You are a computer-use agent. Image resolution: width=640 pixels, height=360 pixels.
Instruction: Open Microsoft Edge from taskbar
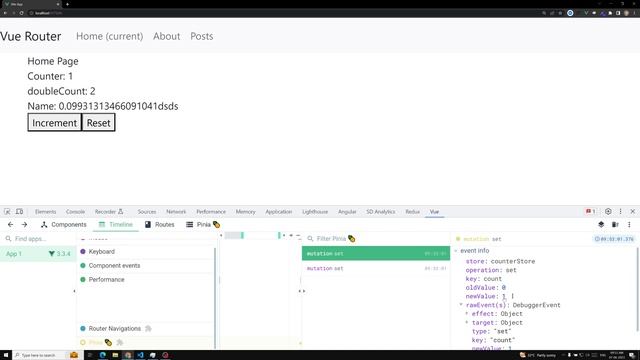click(102, 355)
